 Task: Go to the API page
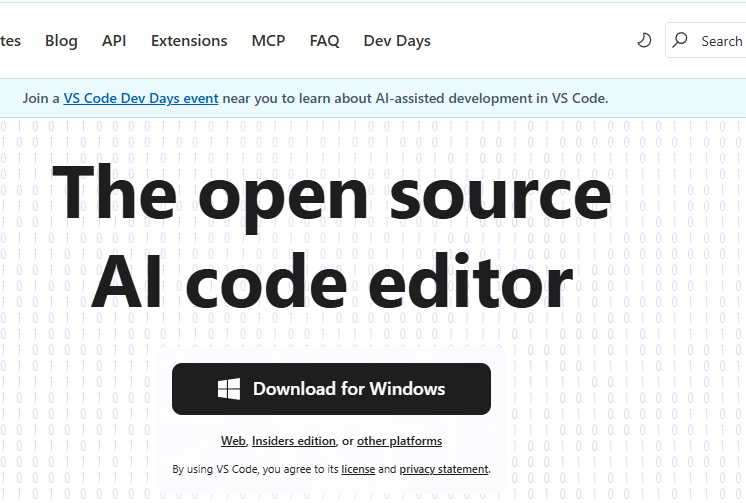tap(114, 41)
